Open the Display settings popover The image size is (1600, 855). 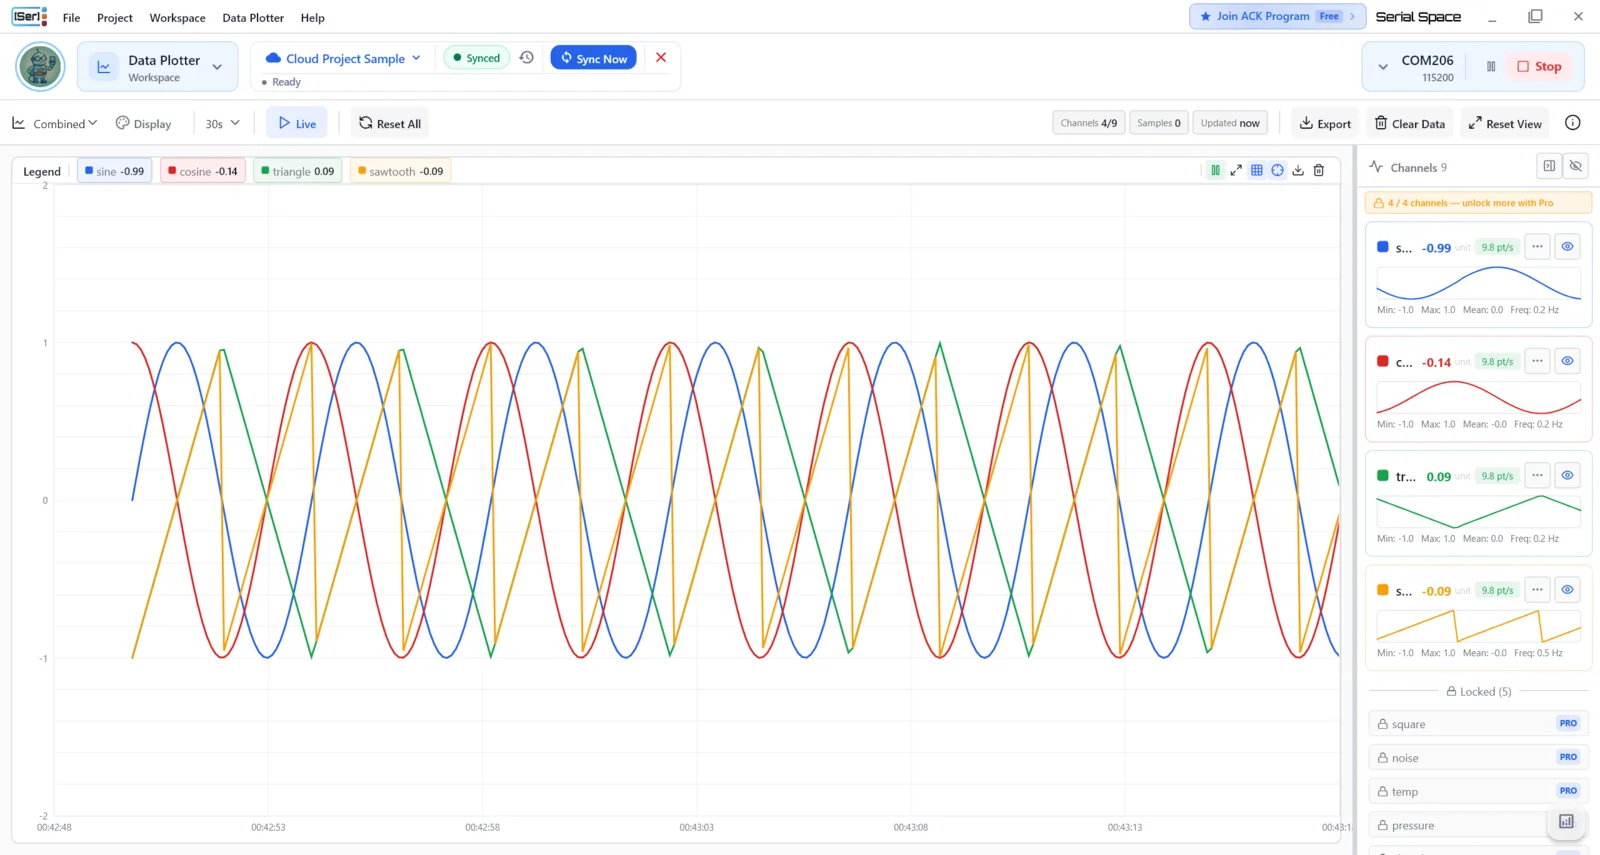point(144,124)
